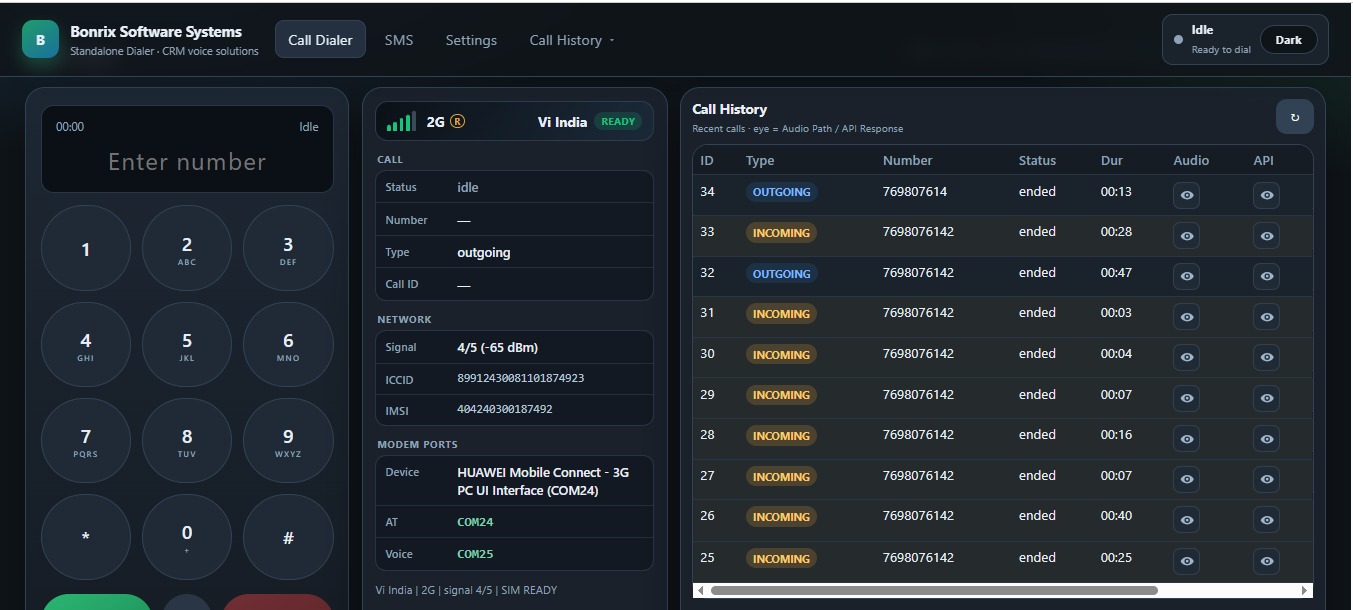View API response for call ID 34
The height and width of the screenshot is (610, 1353).
(1266, 195)
